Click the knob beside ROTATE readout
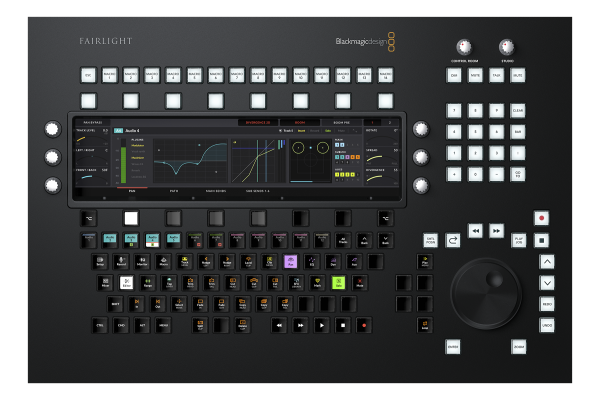This screenshot has height=400, width=600. point(421,129)
